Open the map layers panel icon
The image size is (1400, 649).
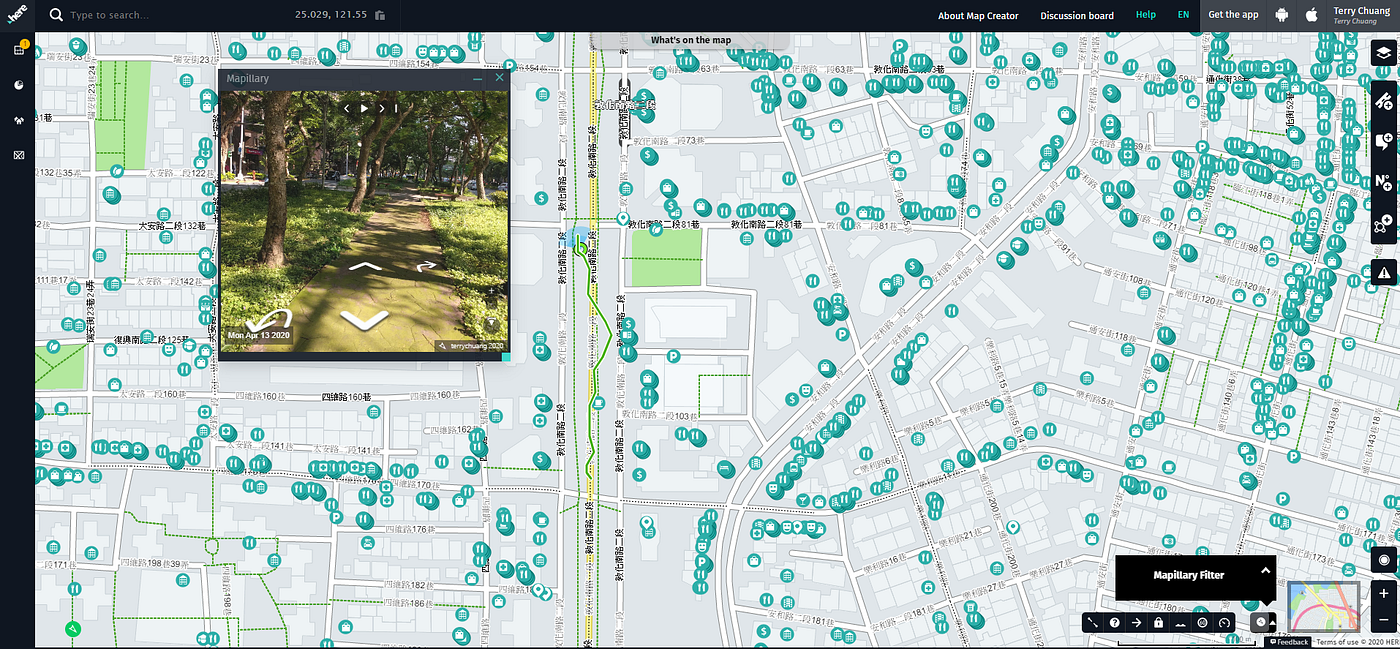(1384, 54)
